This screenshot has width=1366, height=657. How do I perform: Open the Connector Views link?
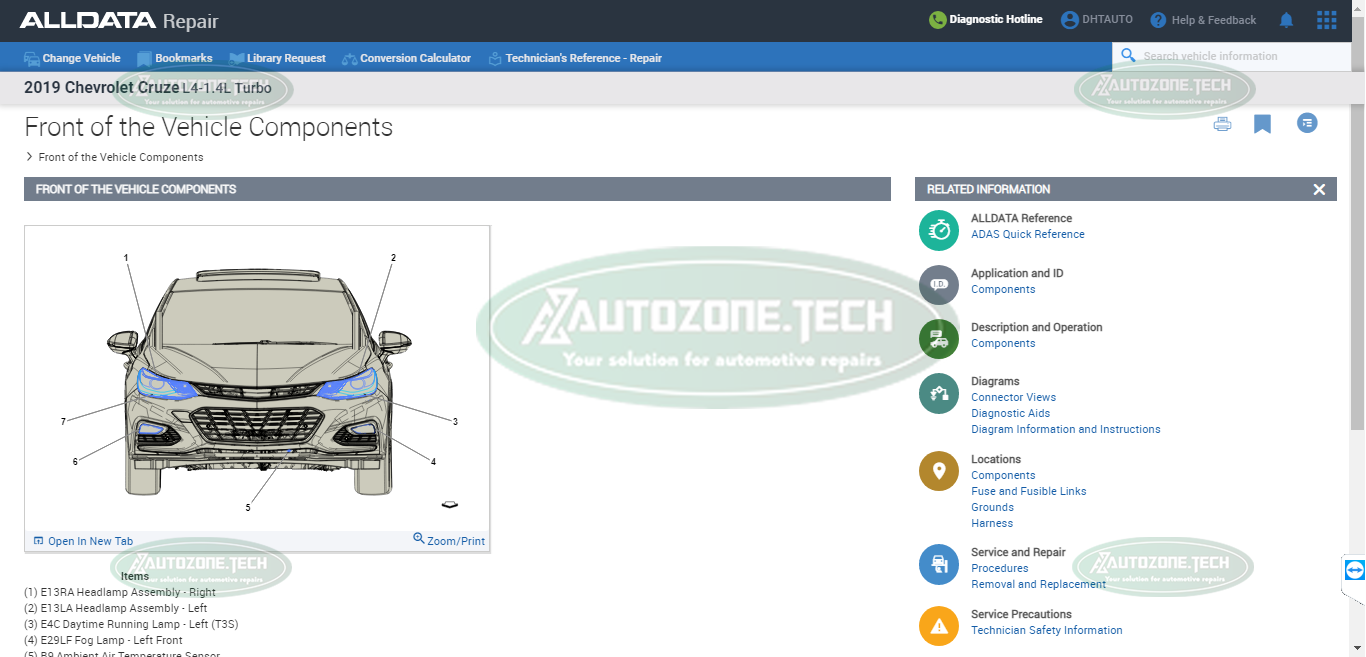(x=1013, y=397)
